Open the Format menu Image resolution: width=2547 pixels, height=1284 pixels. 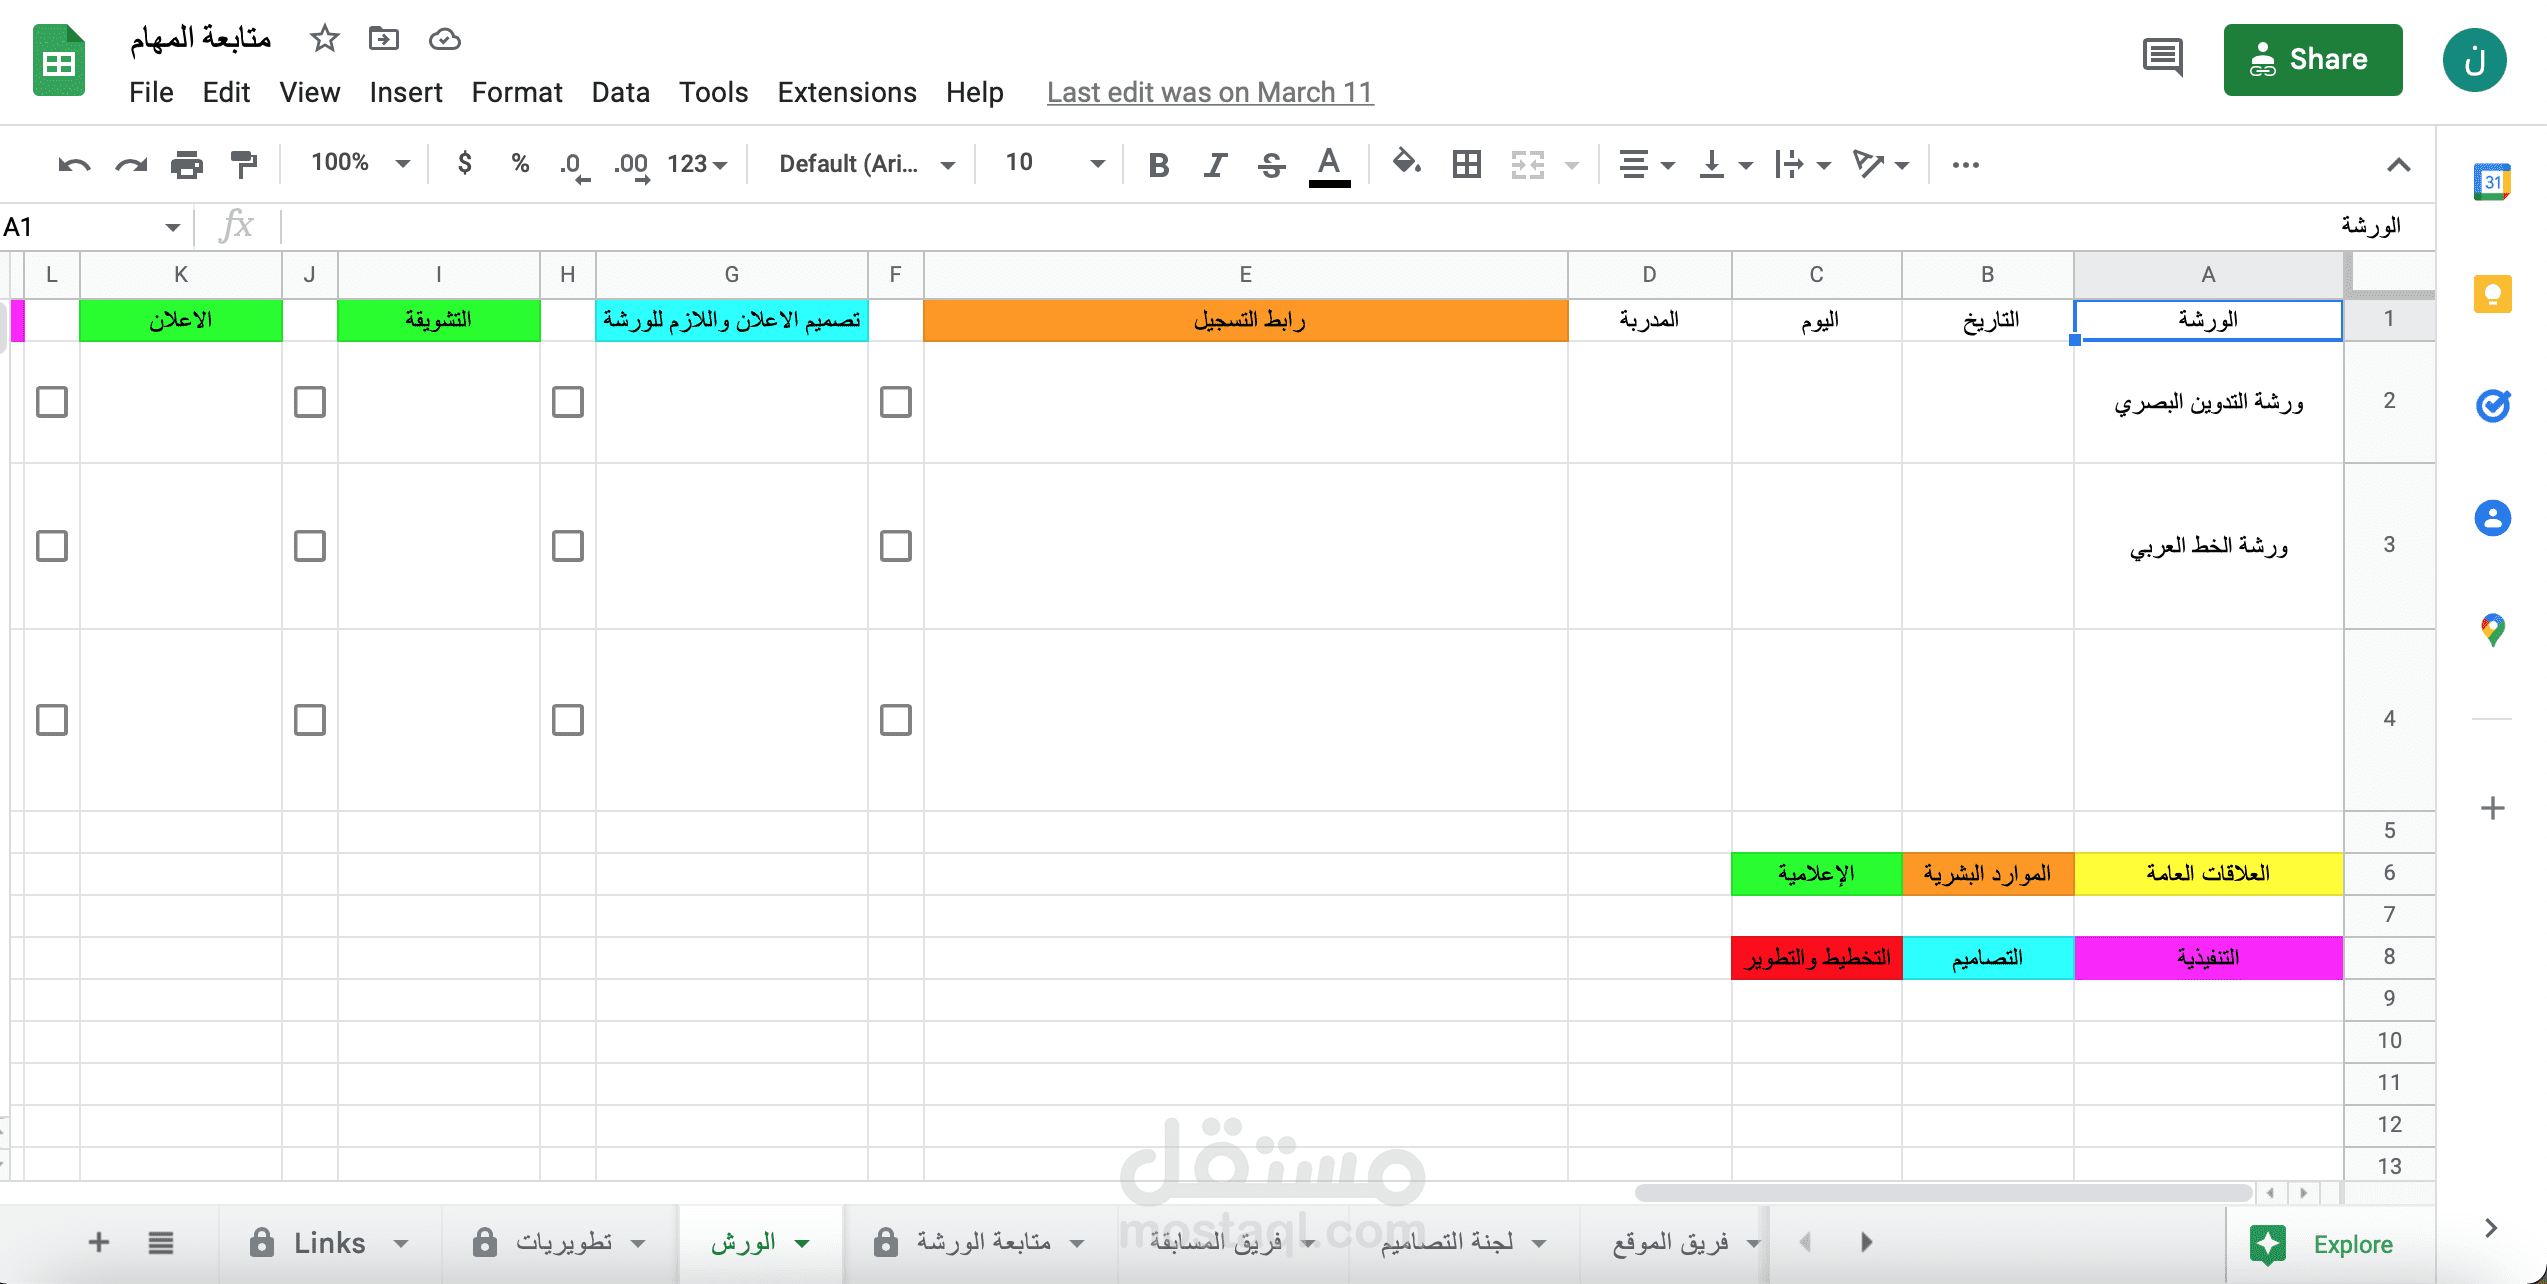(x=512, y=92)
